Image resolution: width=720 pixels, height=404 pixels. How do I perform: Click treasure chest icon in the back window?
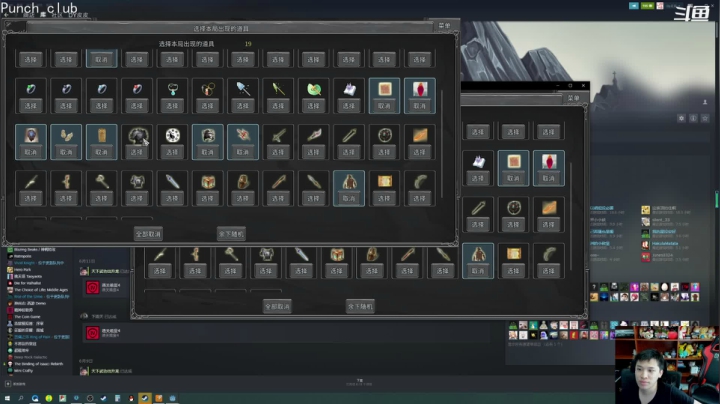pos(337,254)
